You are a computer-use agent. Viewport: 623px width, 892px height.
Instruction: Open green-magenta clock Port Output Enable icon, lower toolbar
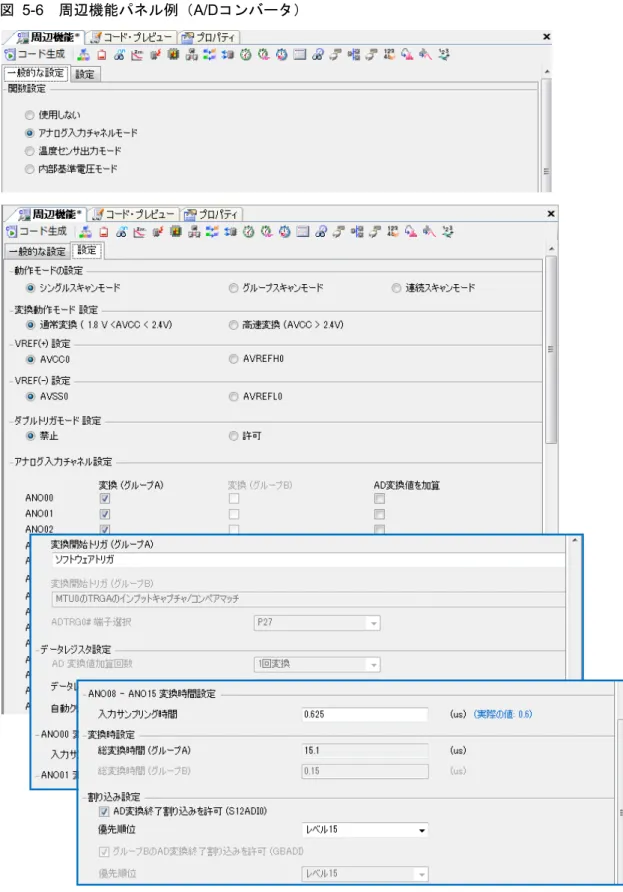266,232
